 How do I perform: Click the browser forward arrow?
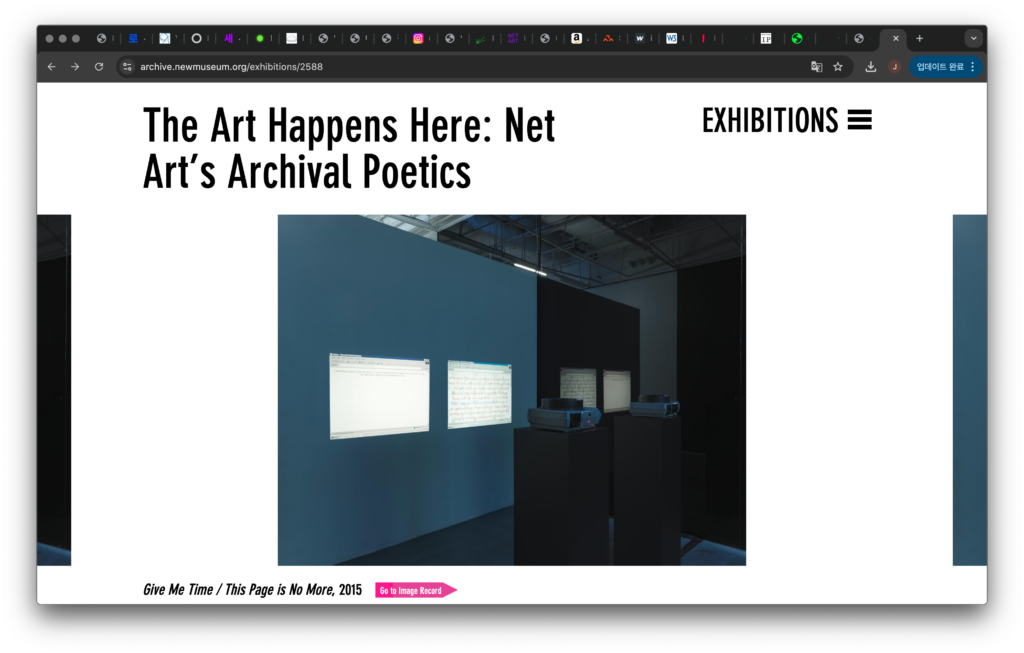tap(75, 67)
